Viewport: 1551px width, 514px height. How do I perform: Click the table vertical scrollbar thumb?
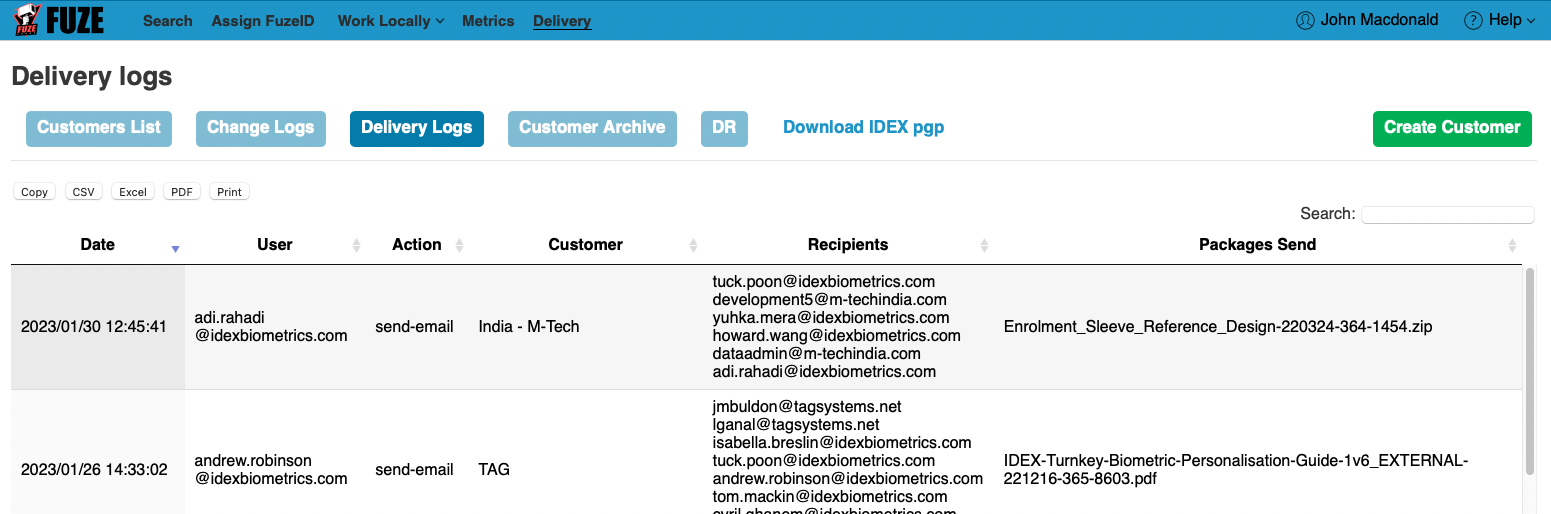pos(1529,370)
